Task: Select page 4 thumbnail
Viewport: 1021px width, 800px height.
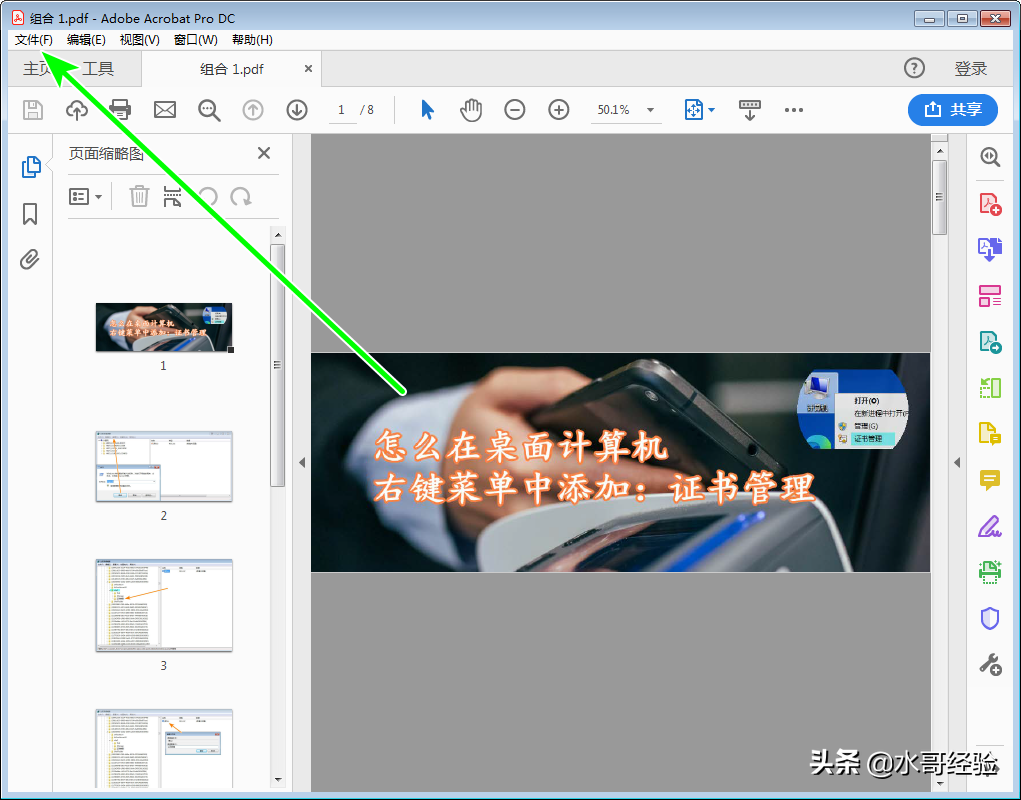Action: [x=164, y=749]
